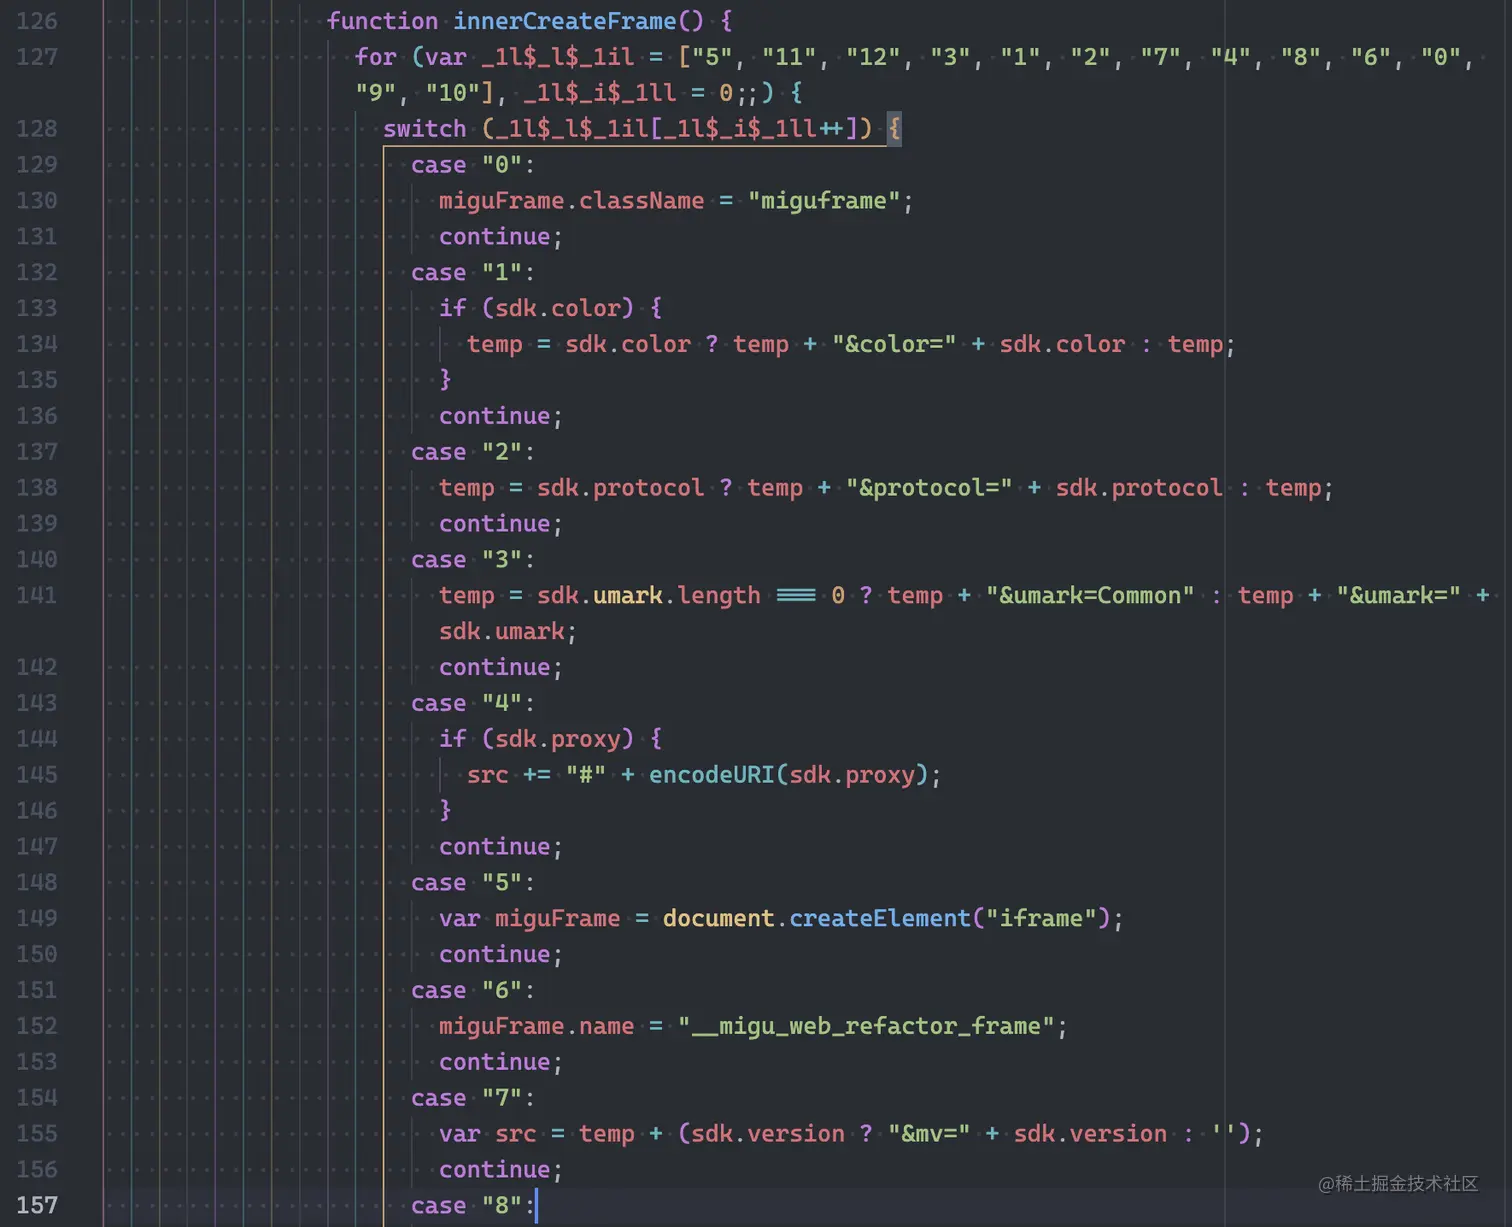Click case "5" label
This screenshot has width=1512, height=1227.
(472, 883)
